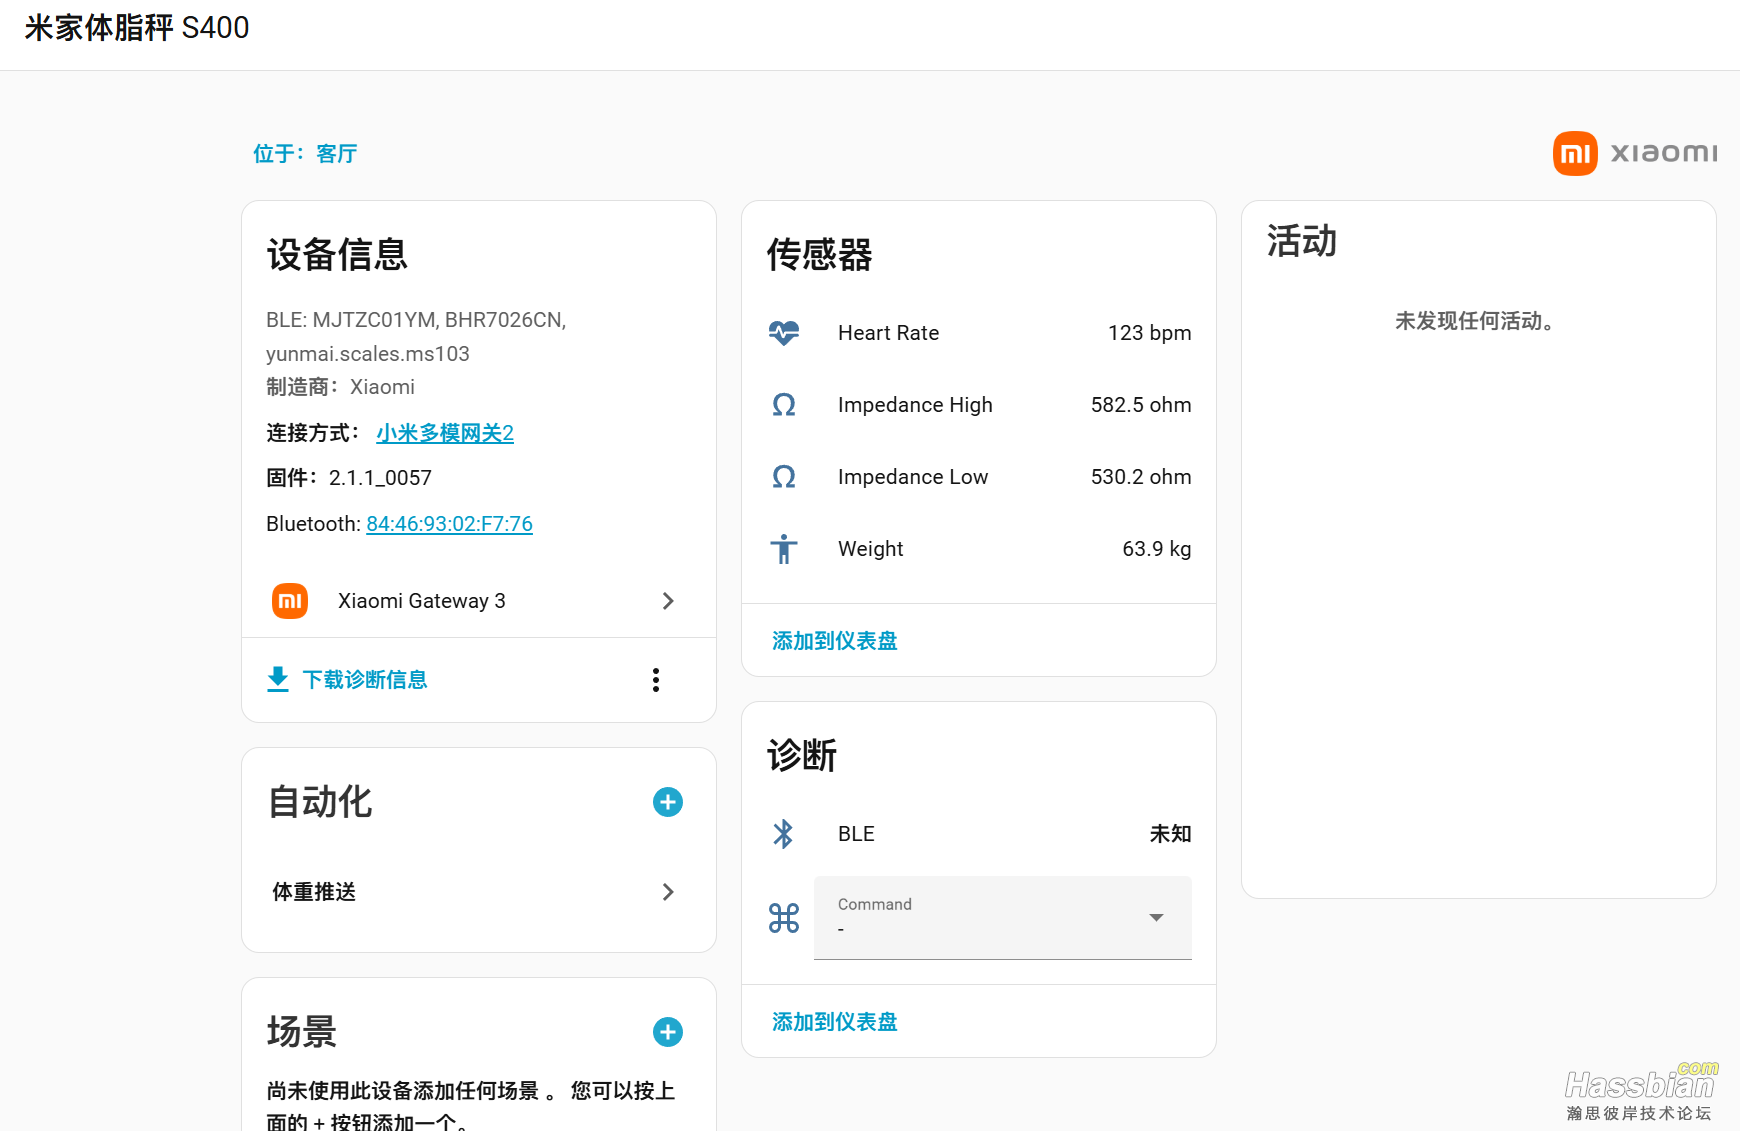Click the Xiaomi brand logo
Screen dimensions: 1740x1131
1634,154
